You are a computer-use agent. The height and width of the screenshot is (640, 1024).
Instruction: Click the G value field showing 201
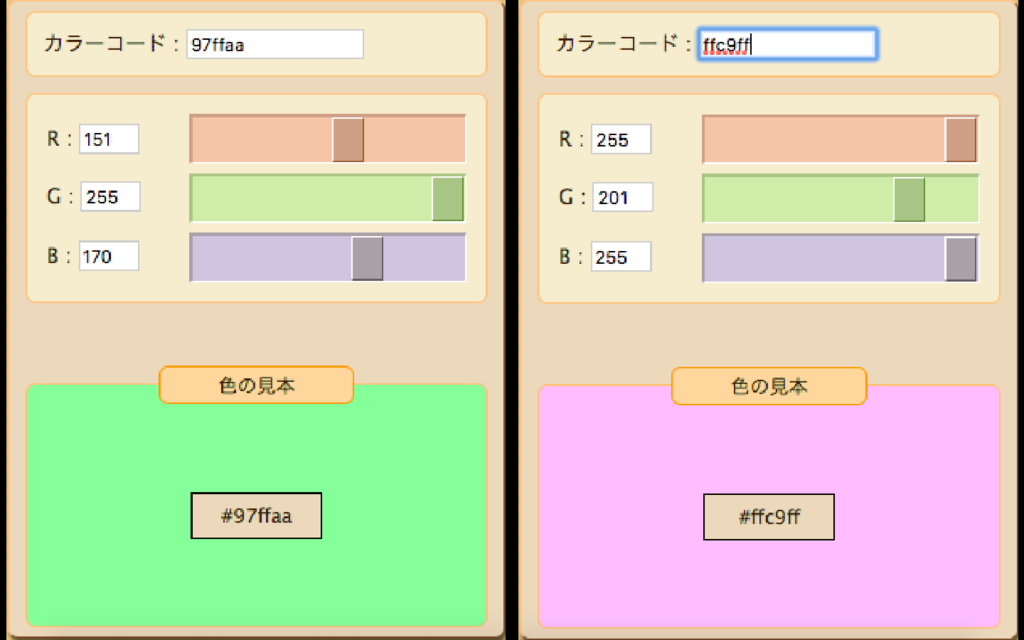(622, 197)
